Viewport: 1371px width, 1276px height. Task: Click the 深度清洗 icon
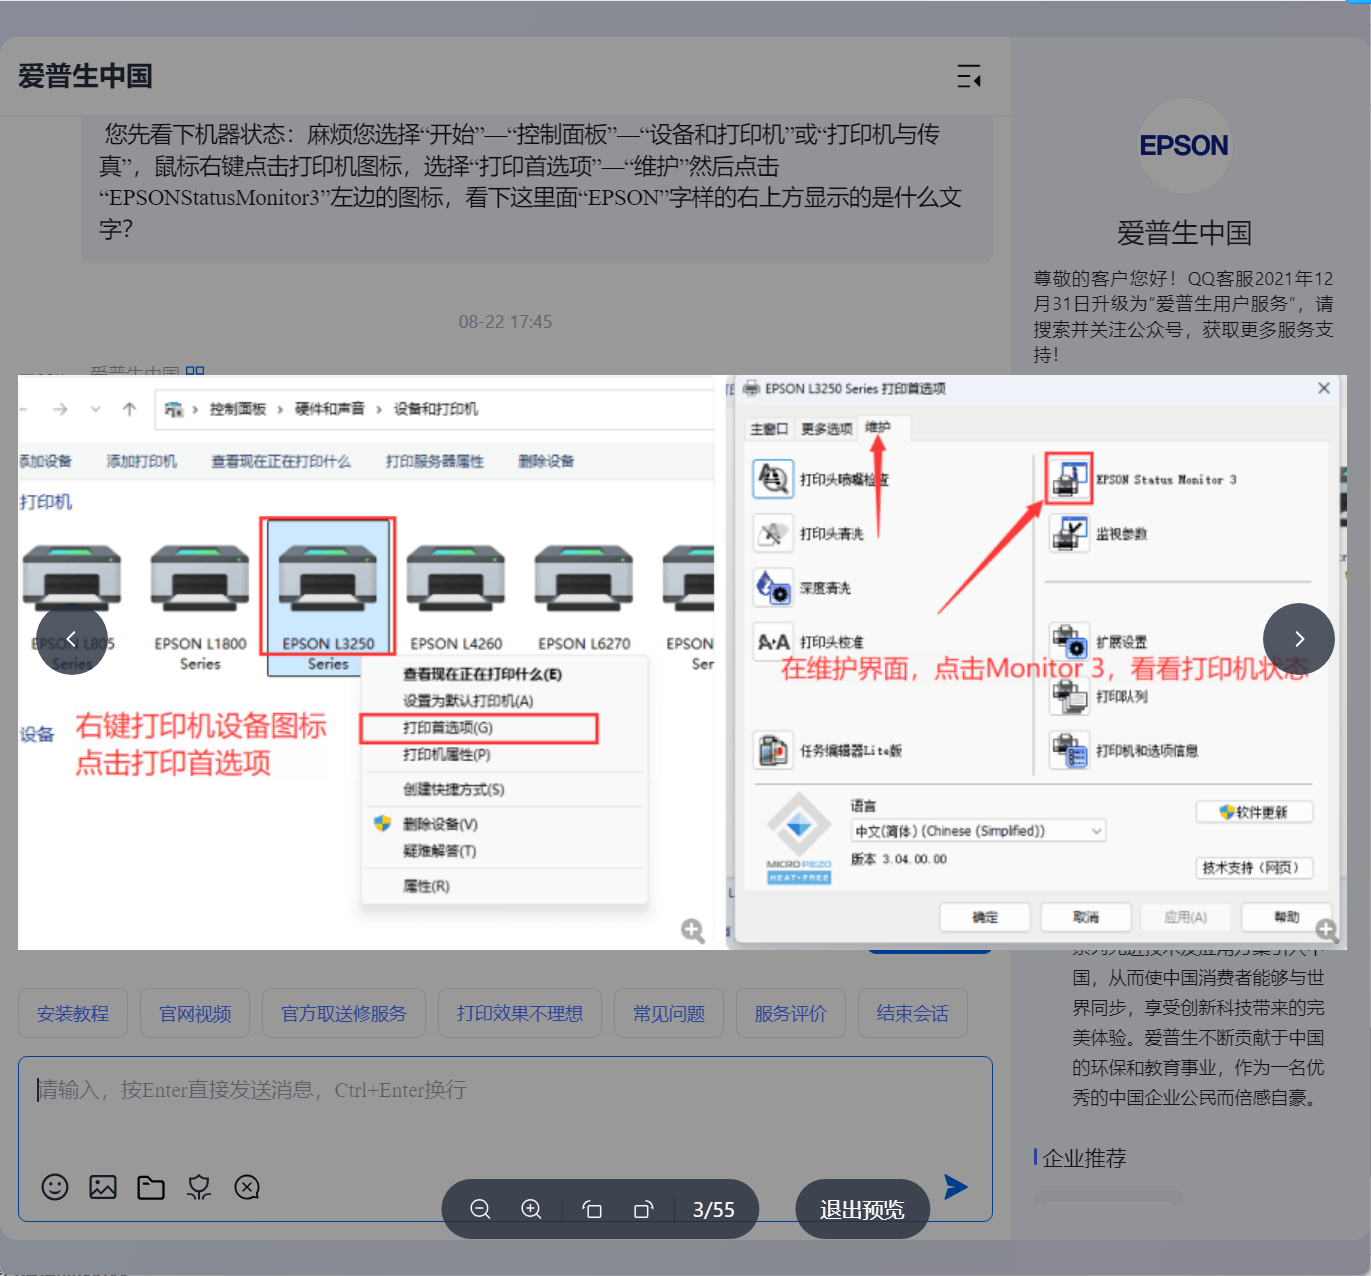[773, 587]
